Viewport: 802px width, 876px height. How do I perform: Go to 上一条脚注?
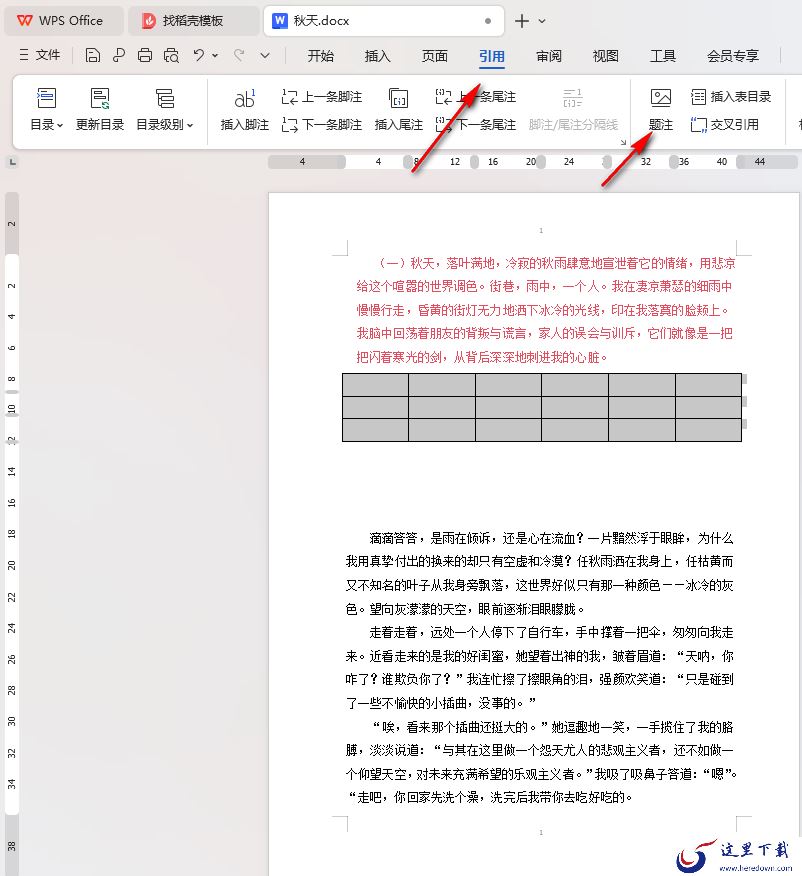[321, 97]
